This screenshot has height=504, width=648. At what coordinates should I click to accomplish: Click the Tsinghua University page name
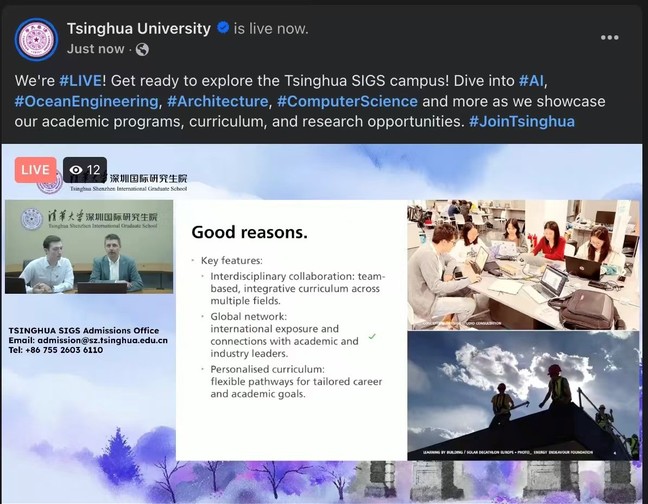139,29
